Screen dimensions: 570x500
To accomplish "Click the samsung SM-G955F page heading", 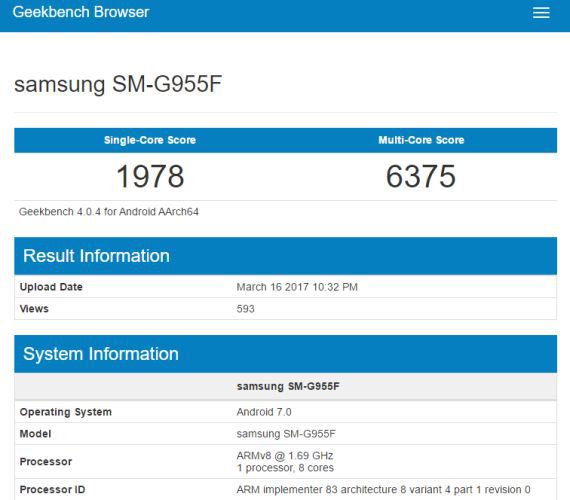I will [118, 84].
